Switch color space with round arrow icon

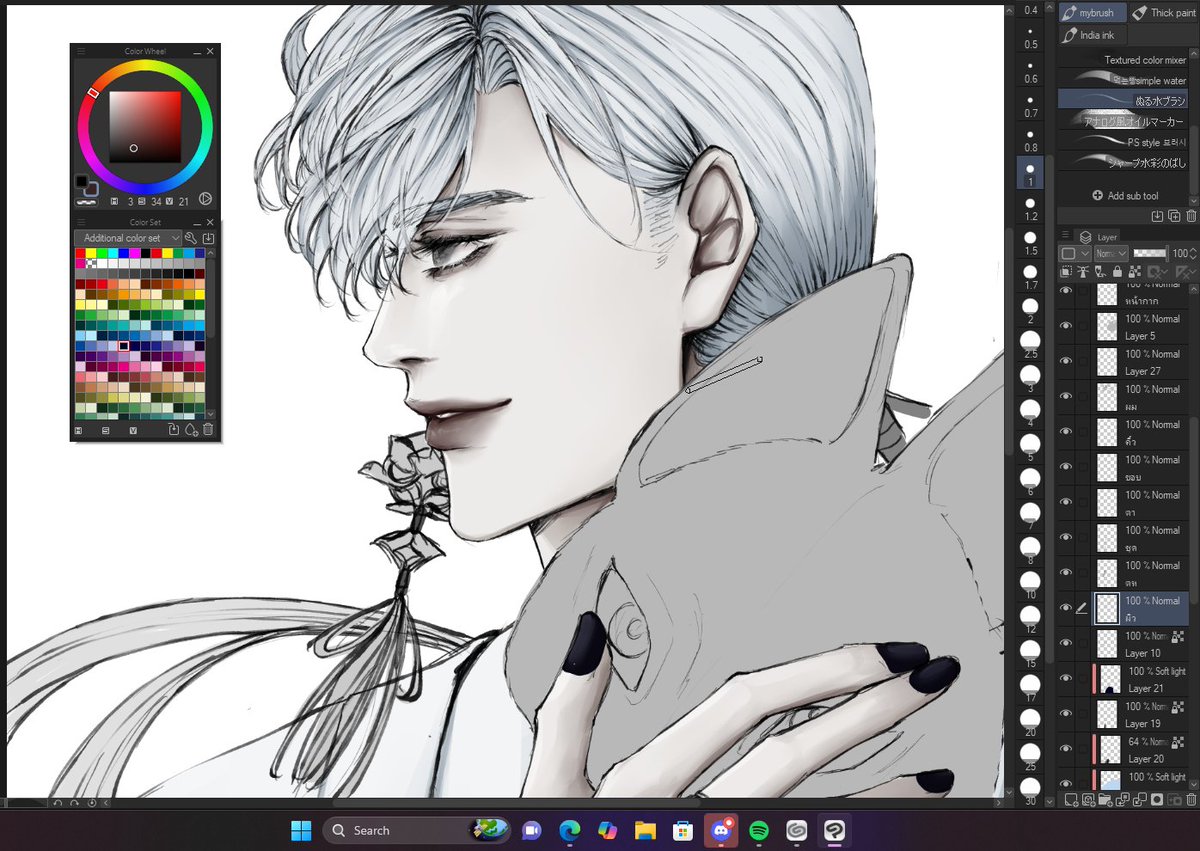coord(205,200)
